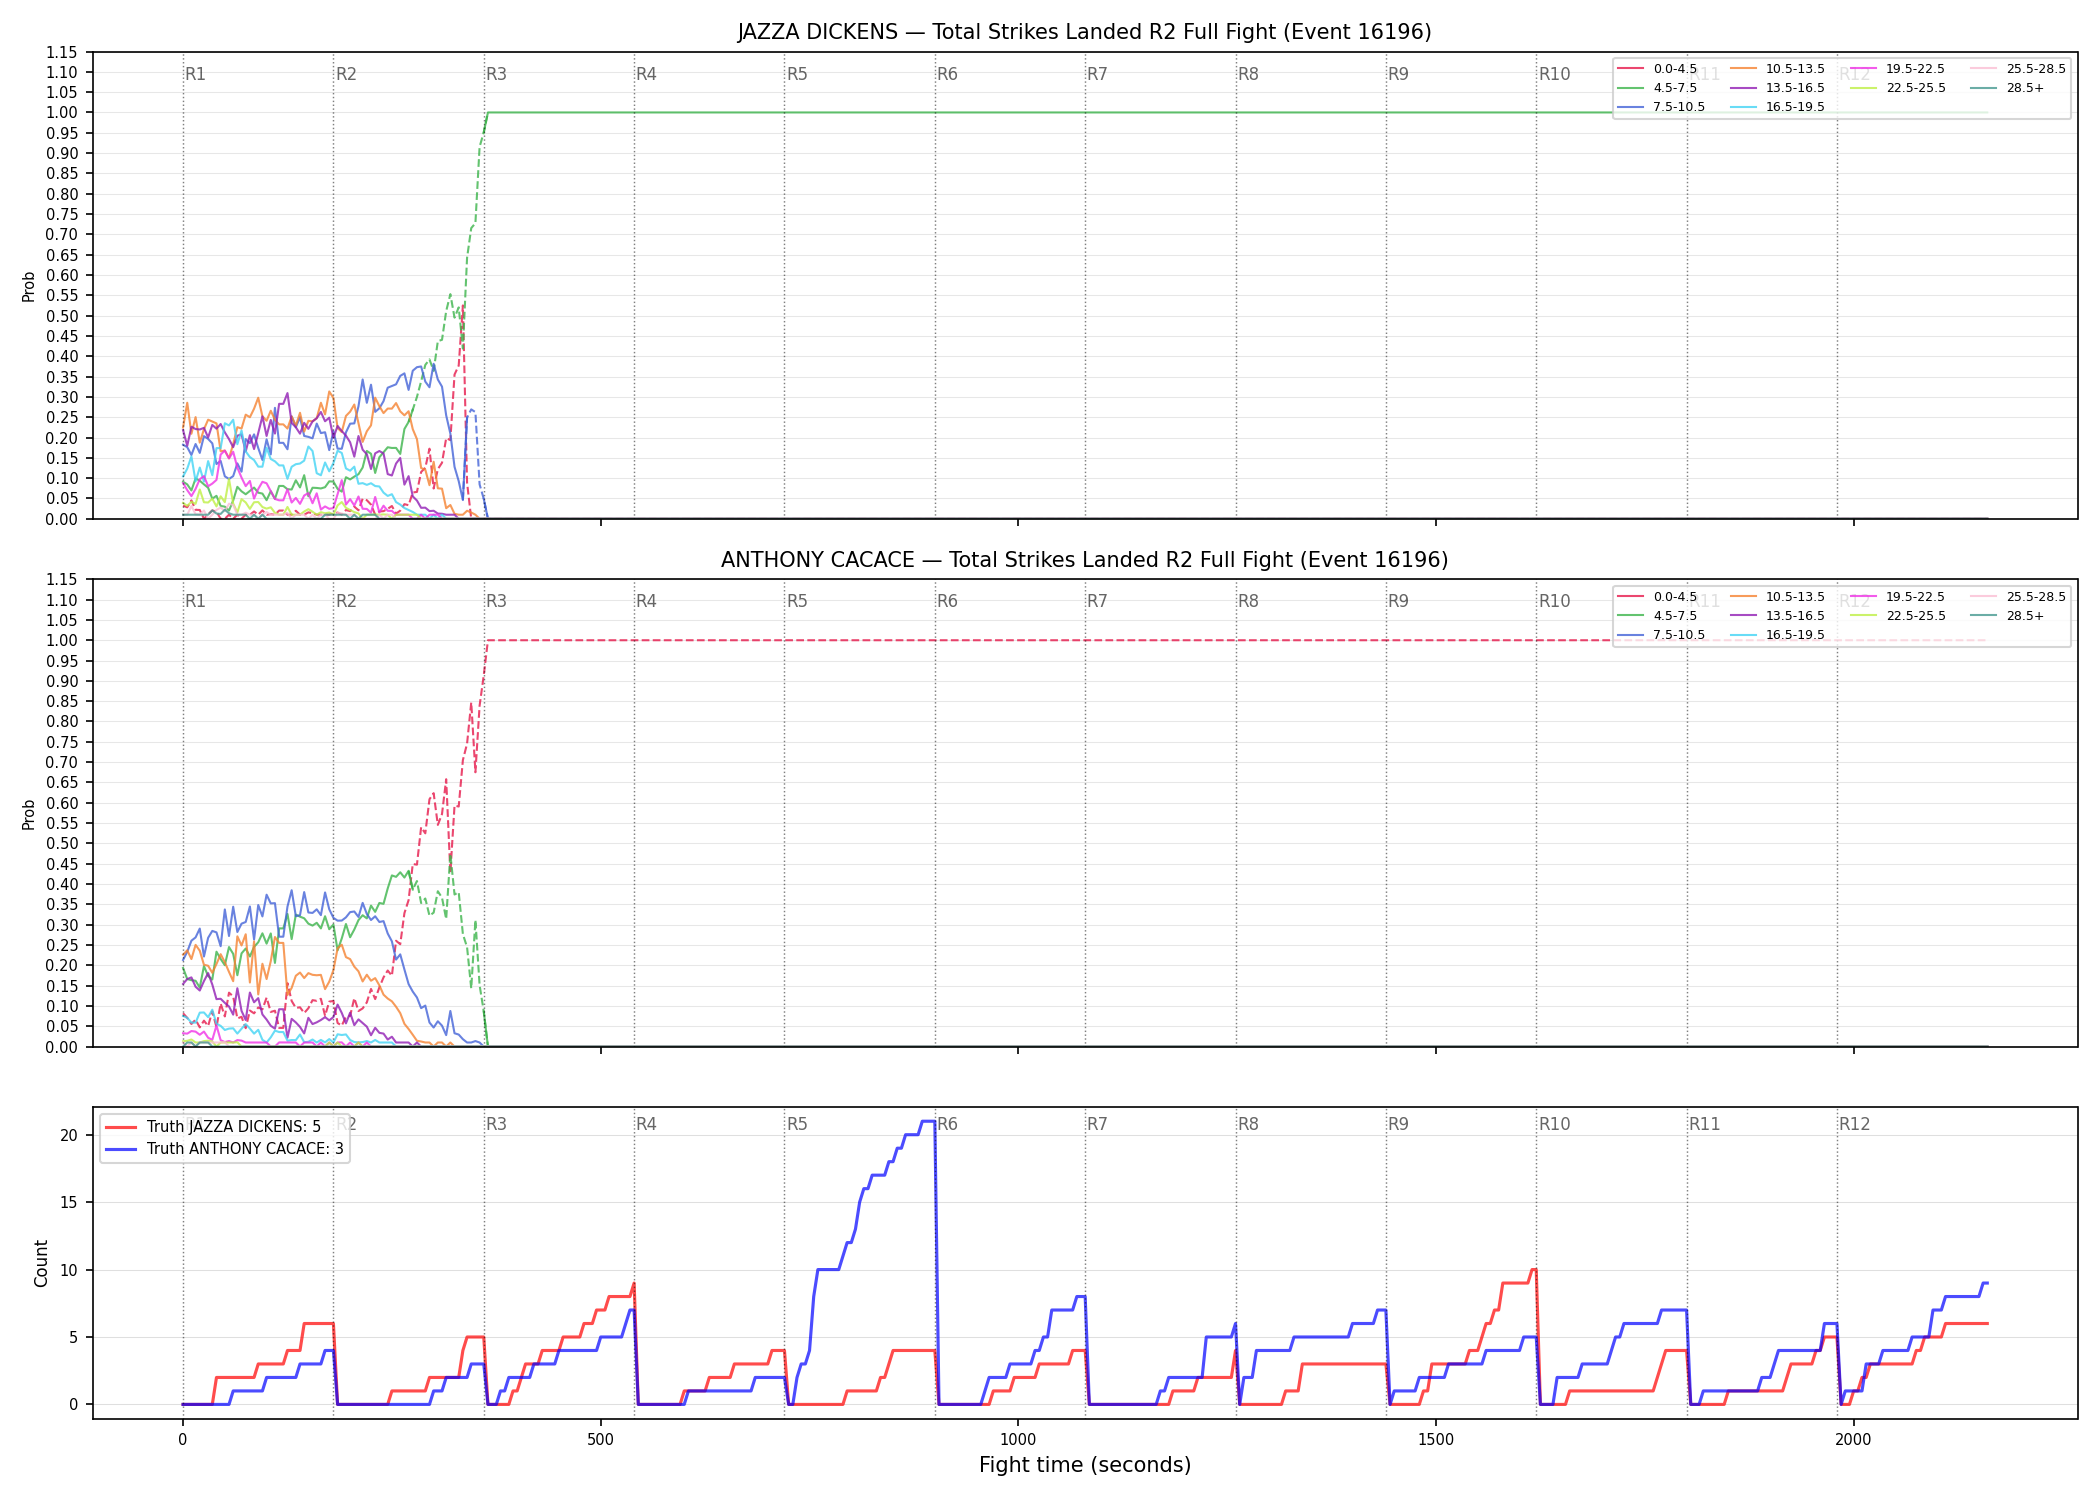Pick the 25.5-28.5 legend entry in Anthony Cacace chart
Viewport: 2100px width, 1500px height.
pos(2018,597)
